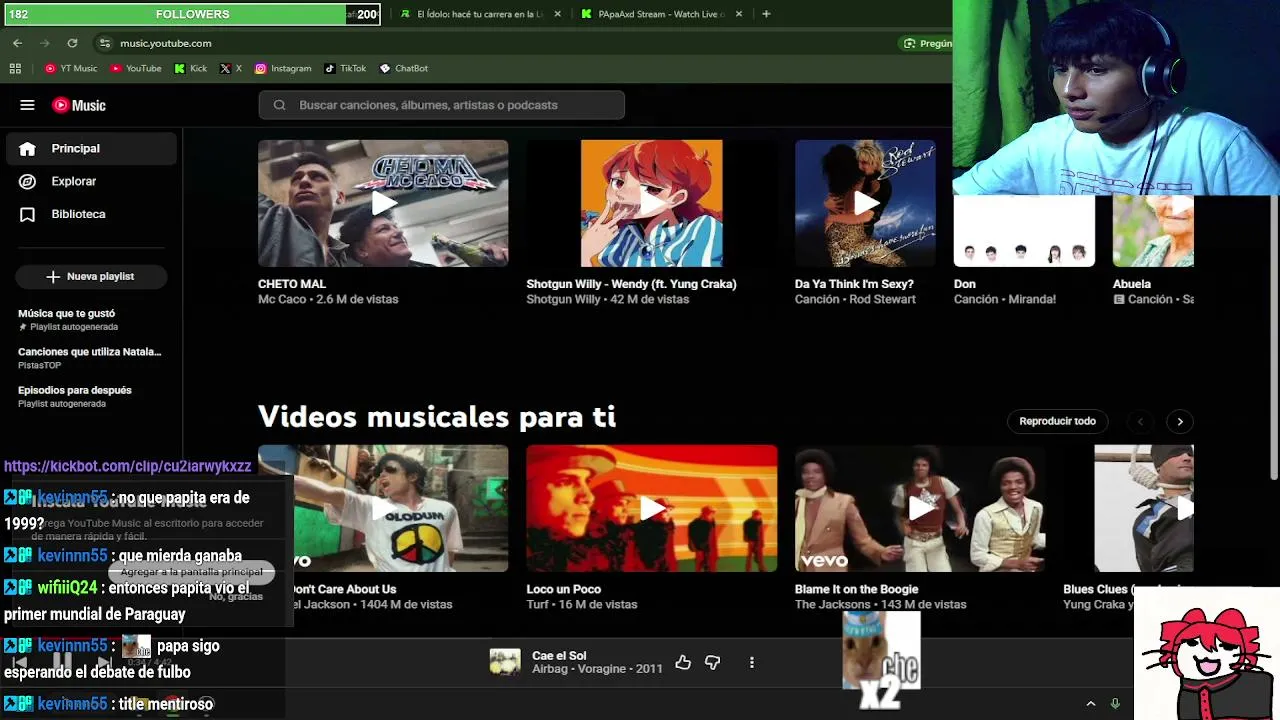Reload the music.youtube.com page
Screen dimensions: 1280x720
click(72, 43)
